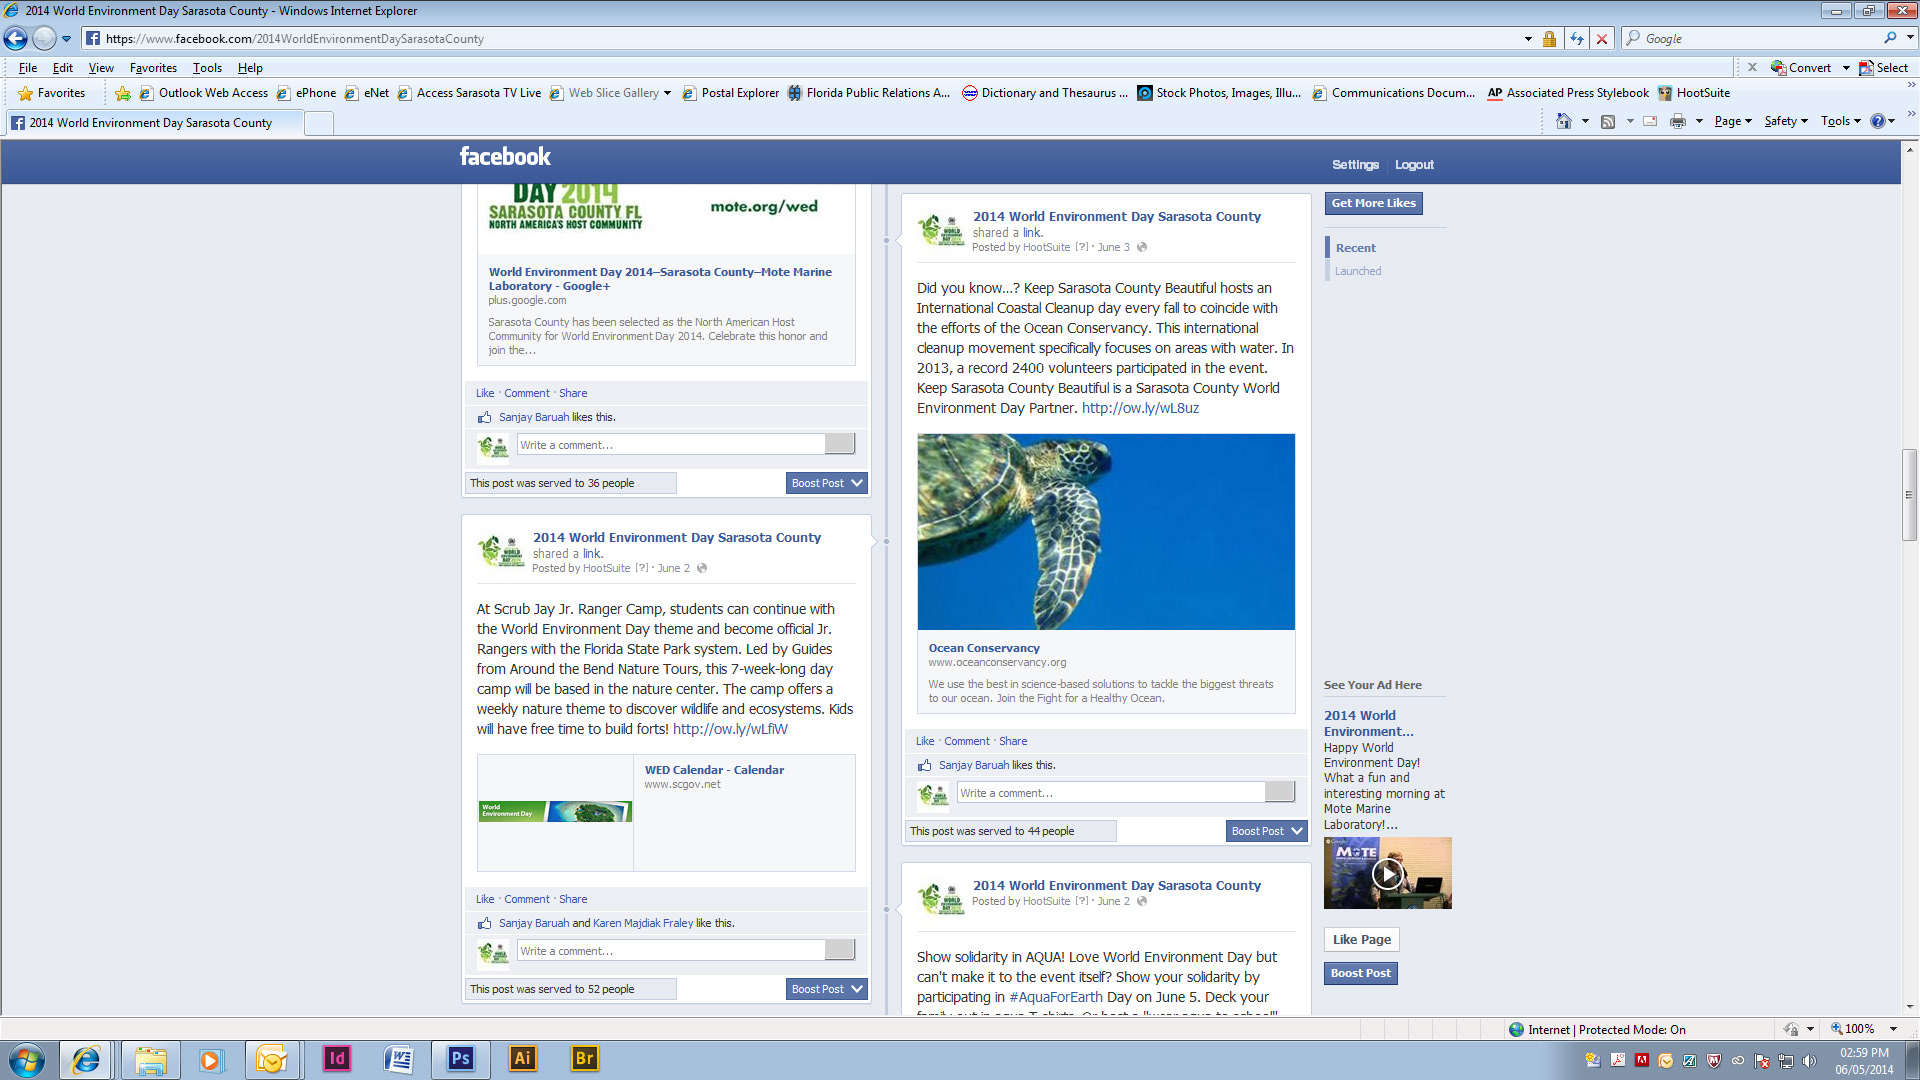
Task: Open the Outlook icon in taskbar
Action: point(271,1059)
